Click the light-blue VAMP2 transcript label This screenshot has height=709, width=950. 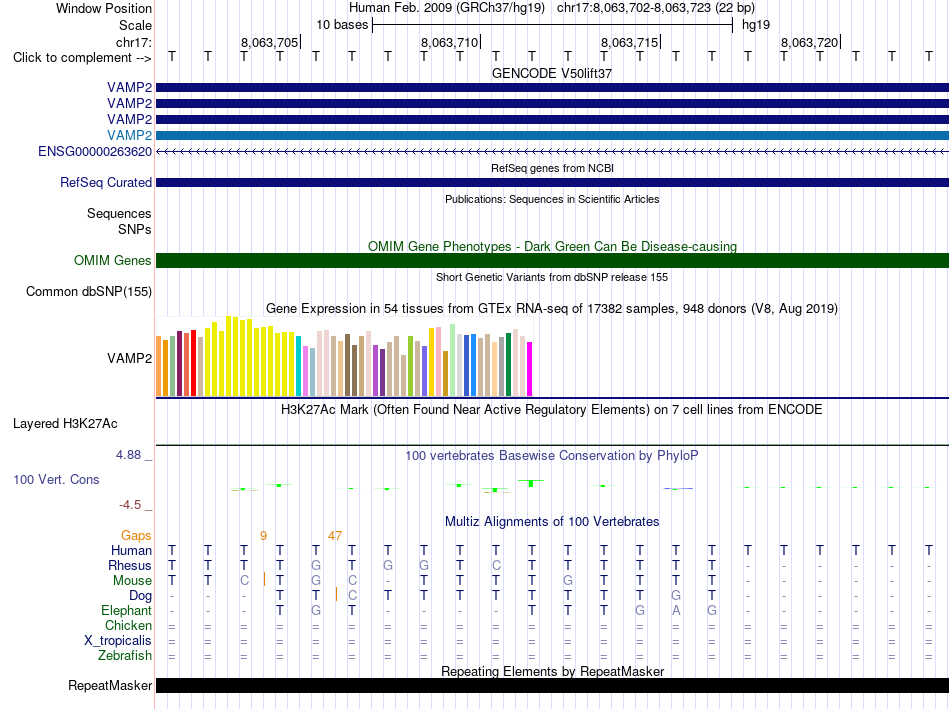[129, 135]
